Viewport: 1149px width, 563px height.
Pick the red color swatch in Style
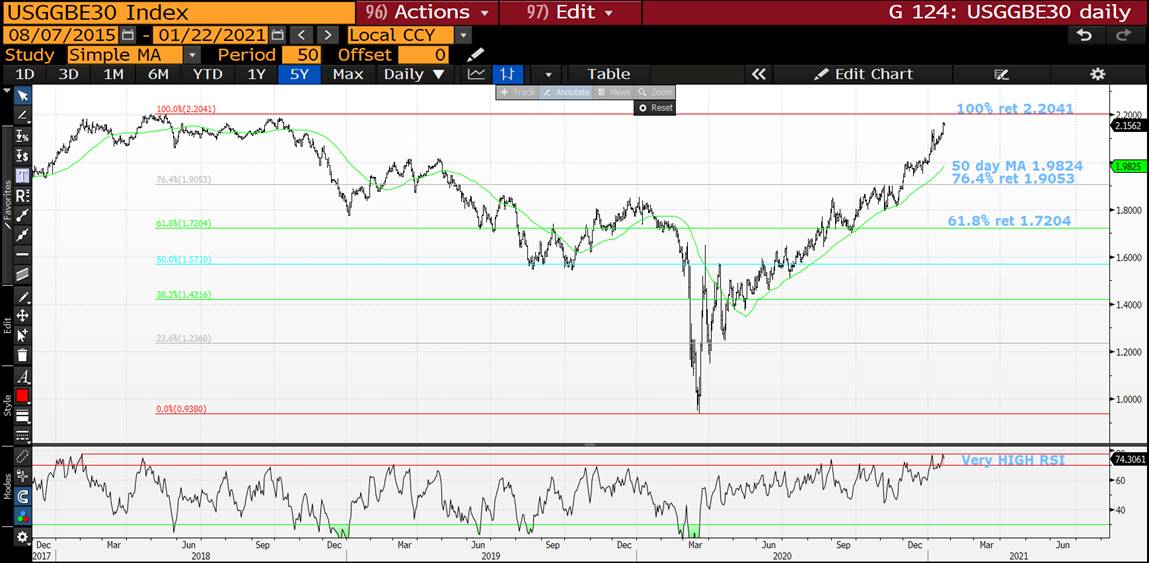click(22, 396)
